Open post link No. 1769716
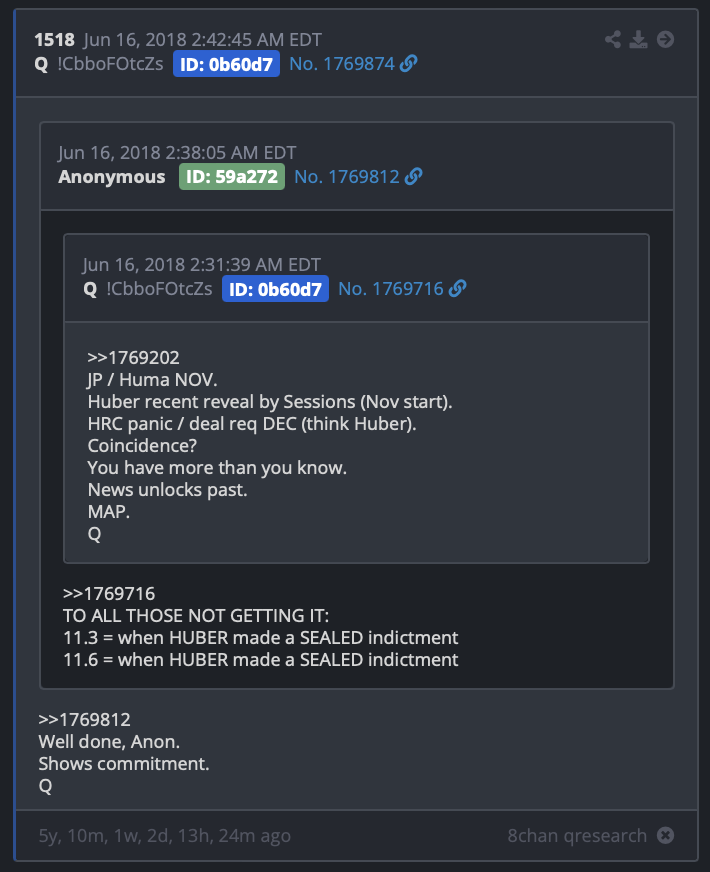This screenshot has height=872, width=710. pos(391,289)
